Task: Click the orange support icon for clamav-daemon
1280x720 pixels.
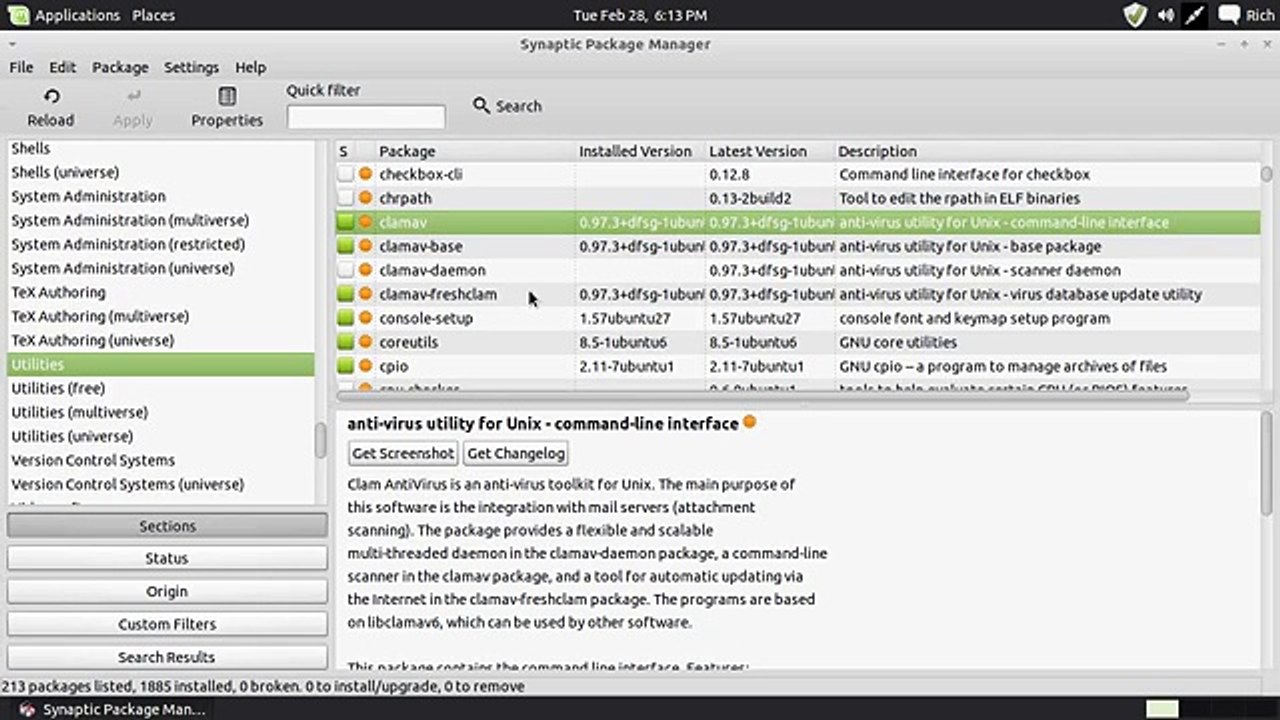Action: [x=366, y=270]
